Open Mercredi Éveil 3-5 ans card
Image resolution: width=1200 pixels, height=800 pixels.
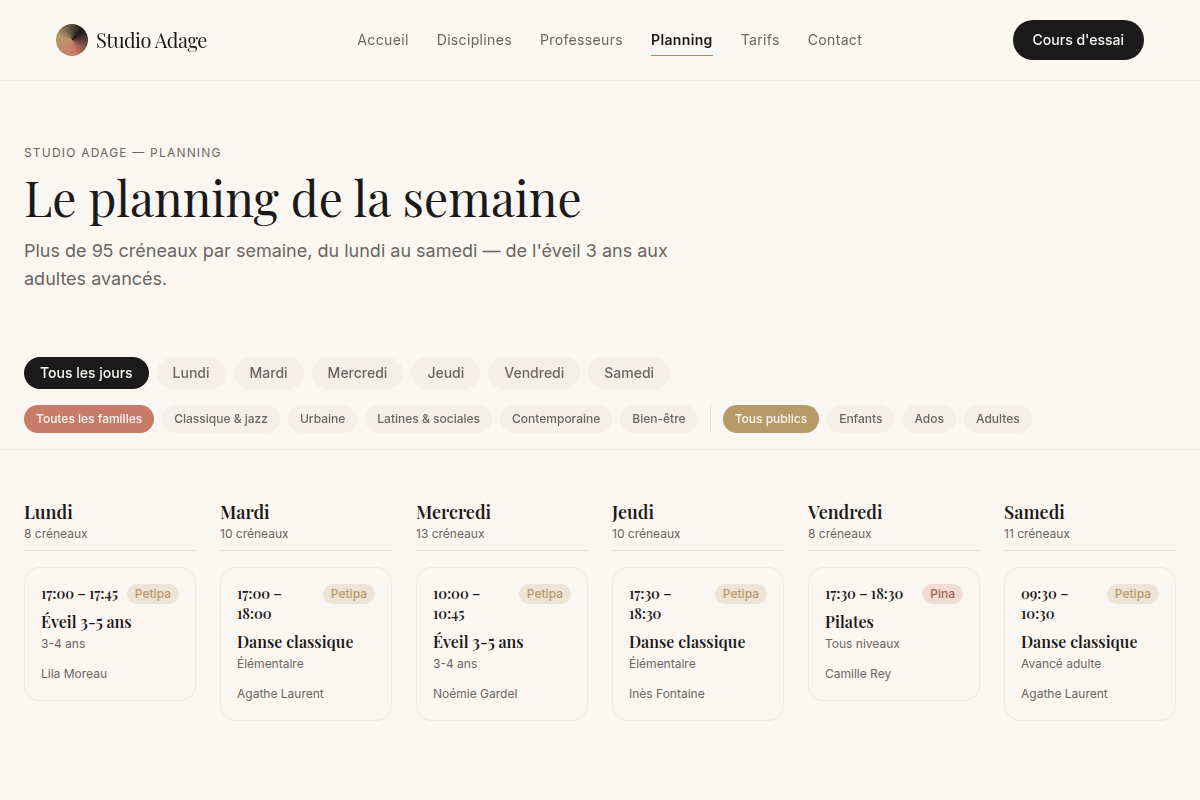pos(502,644)
